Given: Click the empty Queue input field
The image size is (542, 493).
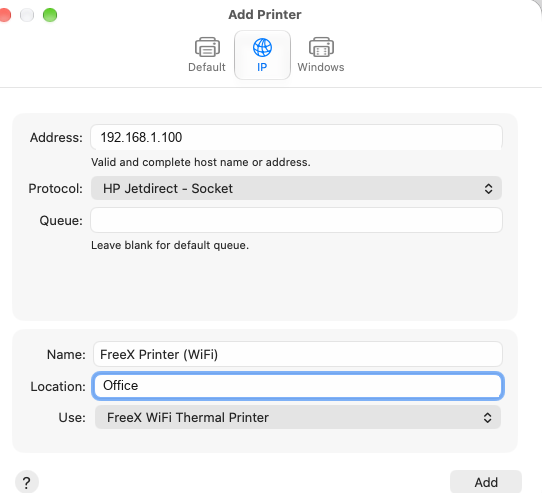Looking at the screenshot, I should [296, 220].
